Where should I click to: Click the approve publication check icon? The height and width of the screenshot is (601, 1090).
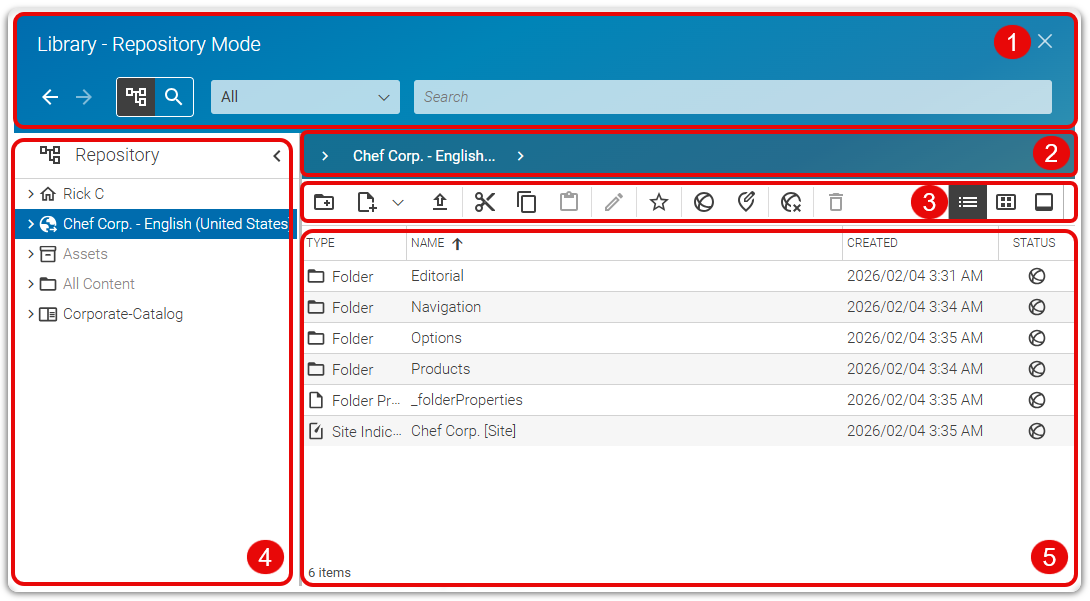746,202
